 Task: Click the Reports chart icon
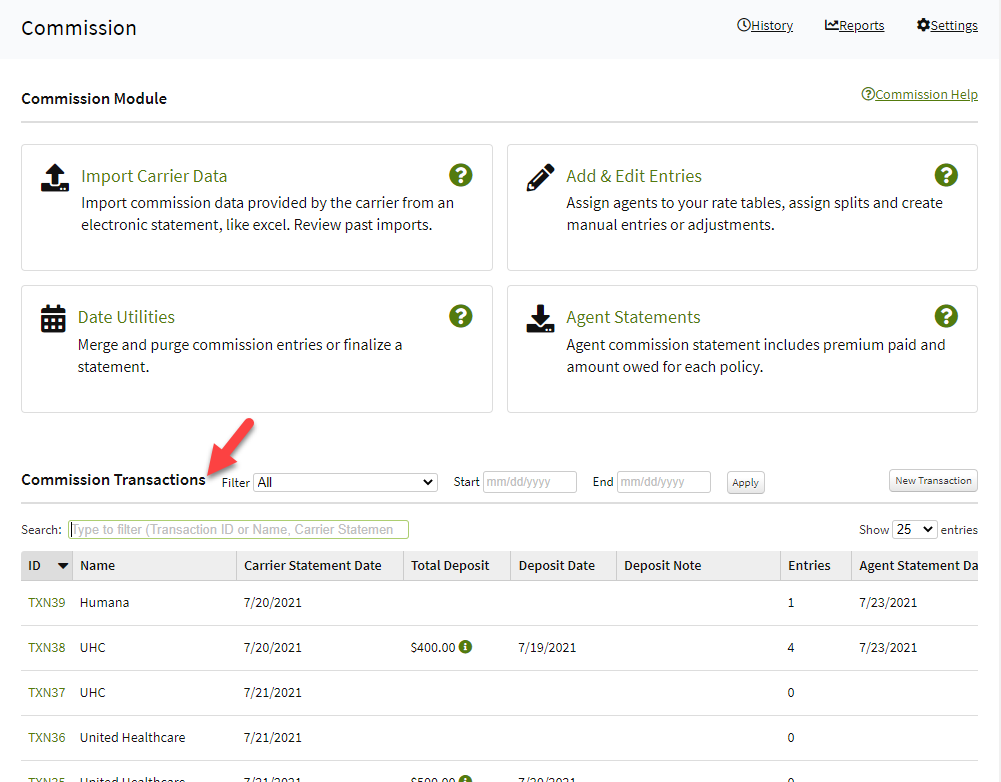[830, 24]
